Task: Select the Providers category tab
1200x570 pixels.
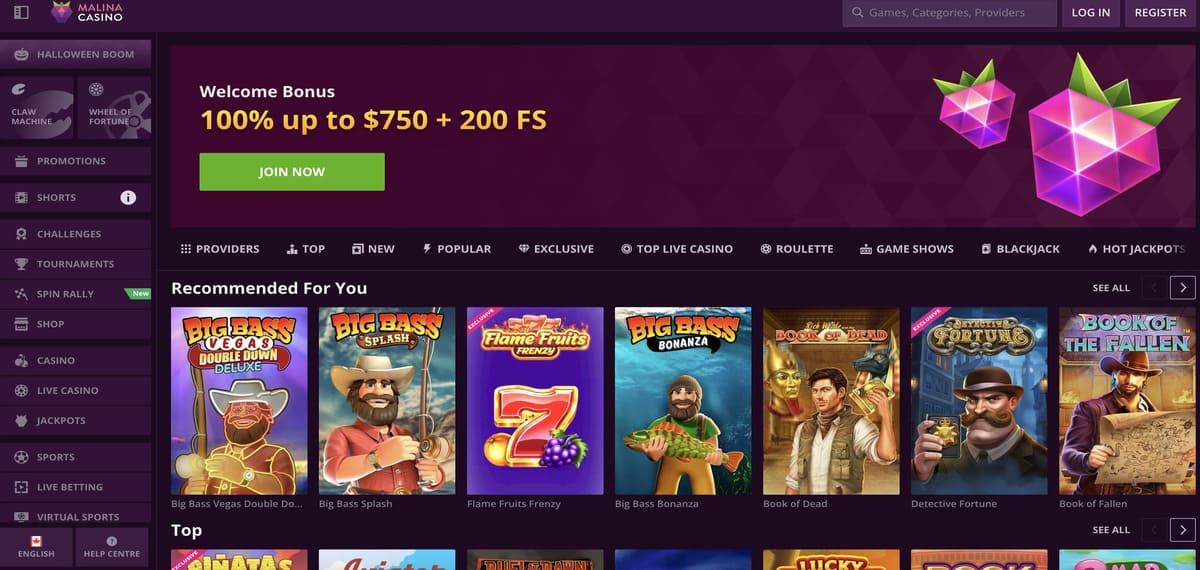Action: [x=219, y=249]
